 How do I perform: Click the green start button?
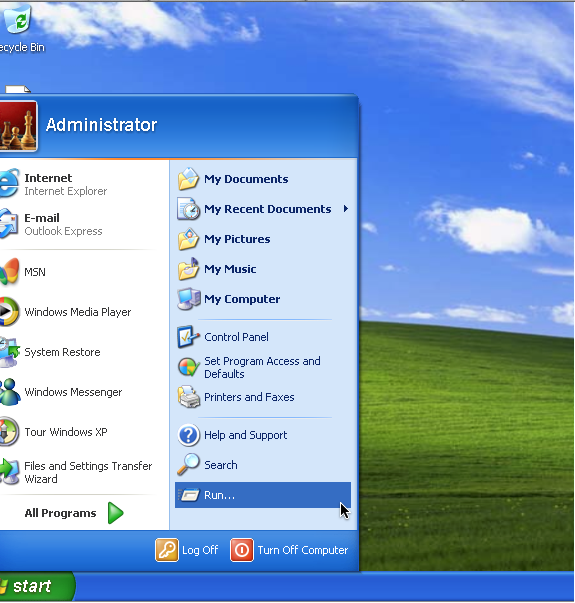pyautogui.click(x=37, y=586)
